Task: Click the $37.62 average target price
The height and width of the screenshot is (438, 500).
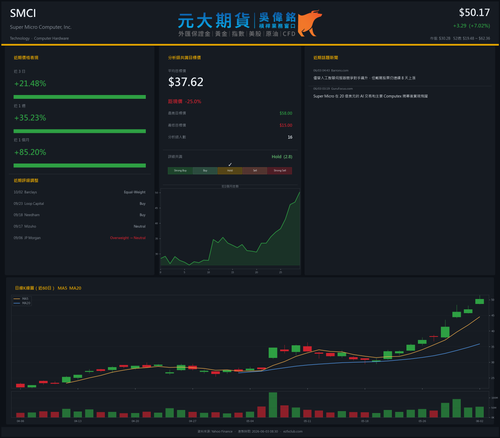Action: coord(186,82)
